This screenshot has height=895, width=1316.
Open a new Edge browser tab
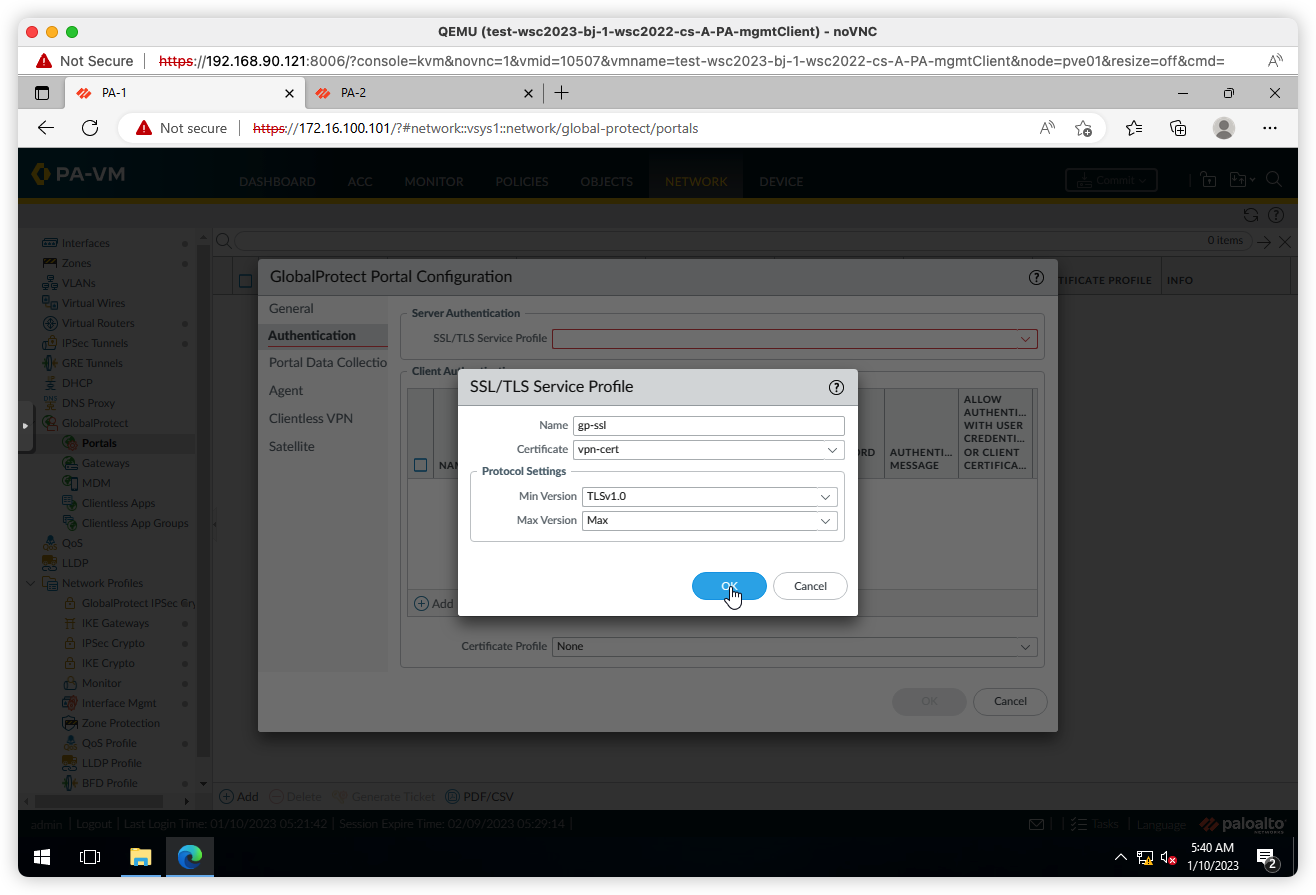(562, 93)
